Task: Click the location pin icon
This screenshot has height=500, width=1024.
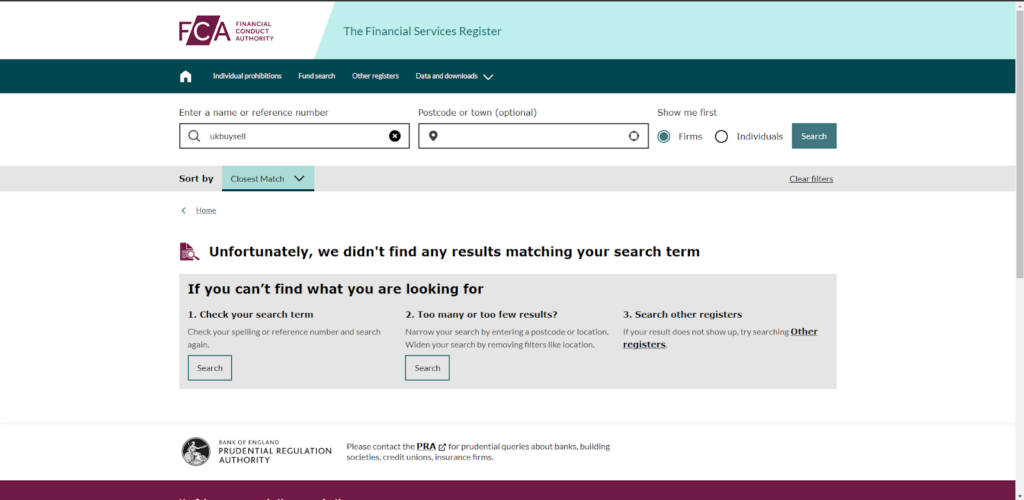Action: click(433, 136)
